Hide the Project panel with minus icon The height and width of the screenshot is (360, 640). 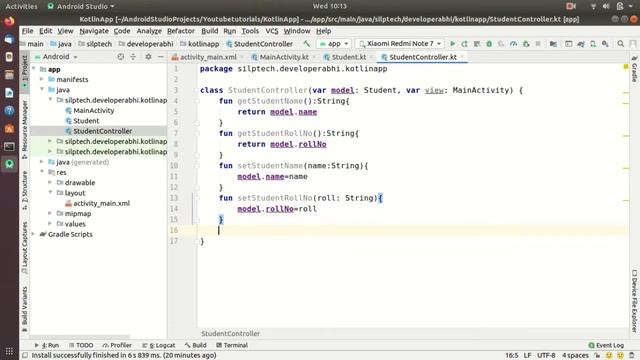161,57
